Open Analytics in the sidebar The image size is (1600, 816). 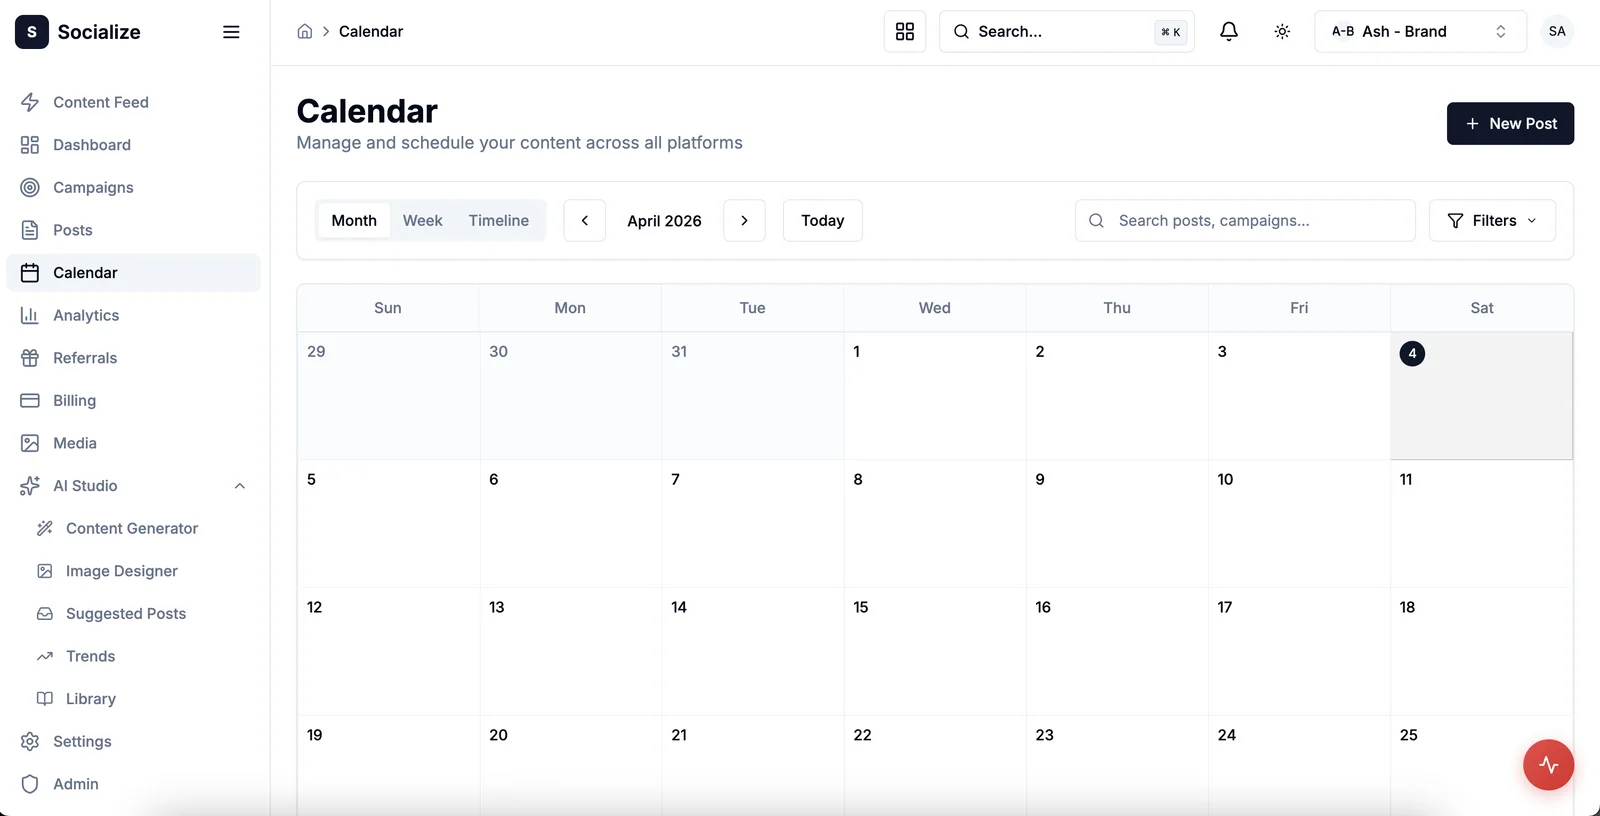pyautogui.click(x=86, y=315)
